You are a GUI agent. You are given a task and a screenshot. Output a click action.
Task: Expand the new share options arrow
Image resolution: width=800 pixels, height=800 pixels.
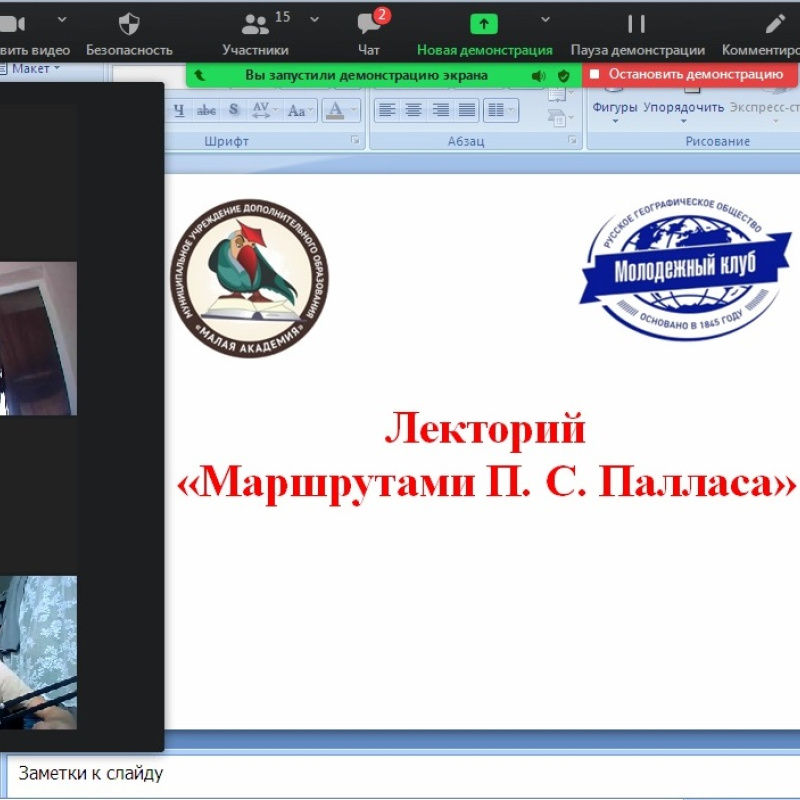pos(545,19)
